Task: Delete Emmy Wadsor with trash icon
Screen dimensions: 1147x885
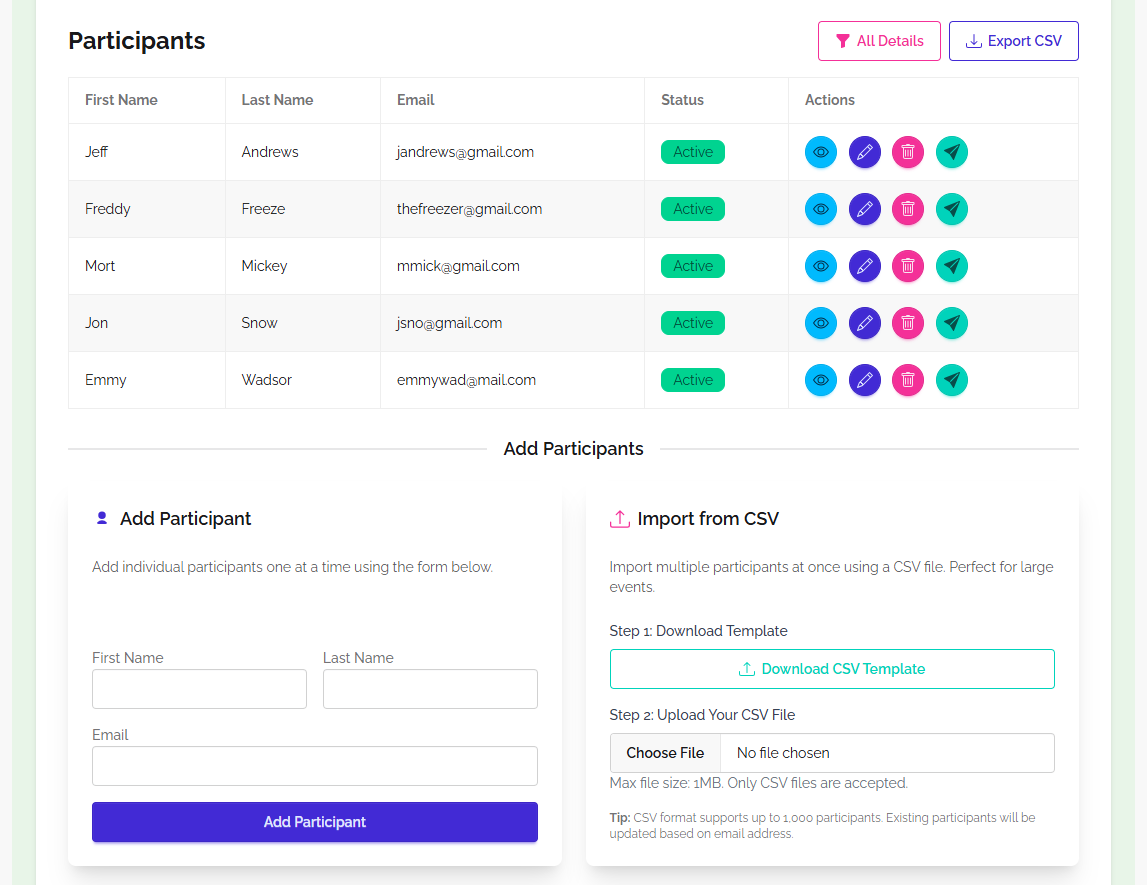Action: coord(908,380)
